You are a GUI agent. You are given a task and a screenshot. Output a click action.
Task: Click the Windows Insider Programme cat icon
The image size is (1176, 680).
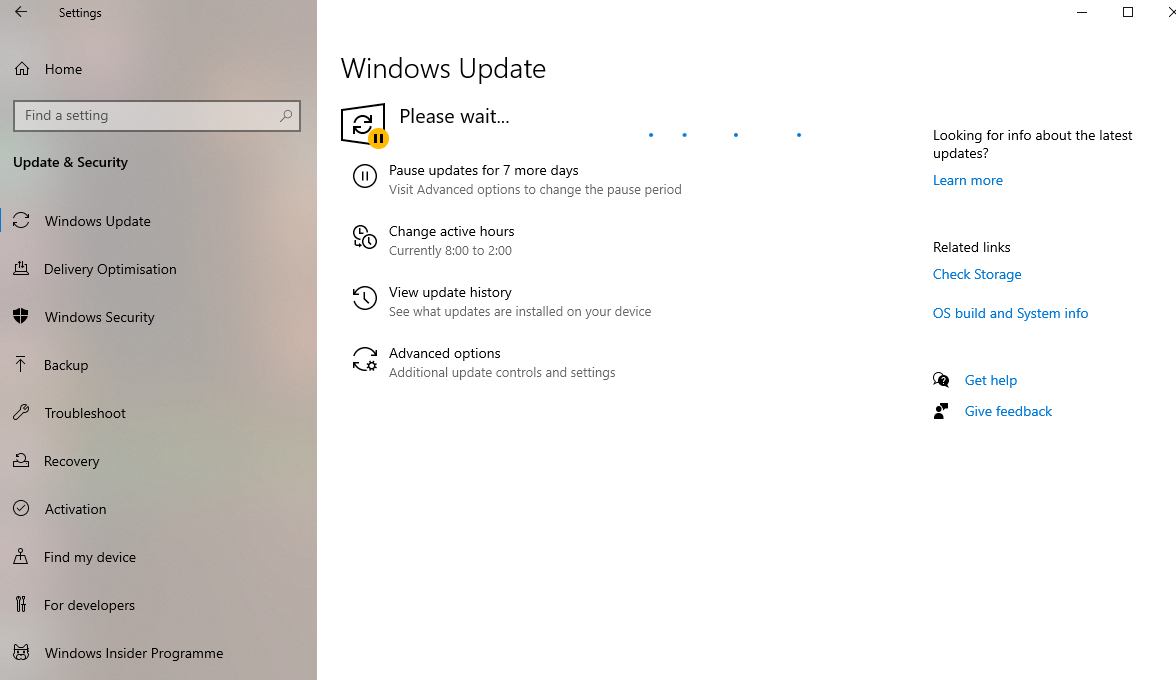tap(21, 652)
